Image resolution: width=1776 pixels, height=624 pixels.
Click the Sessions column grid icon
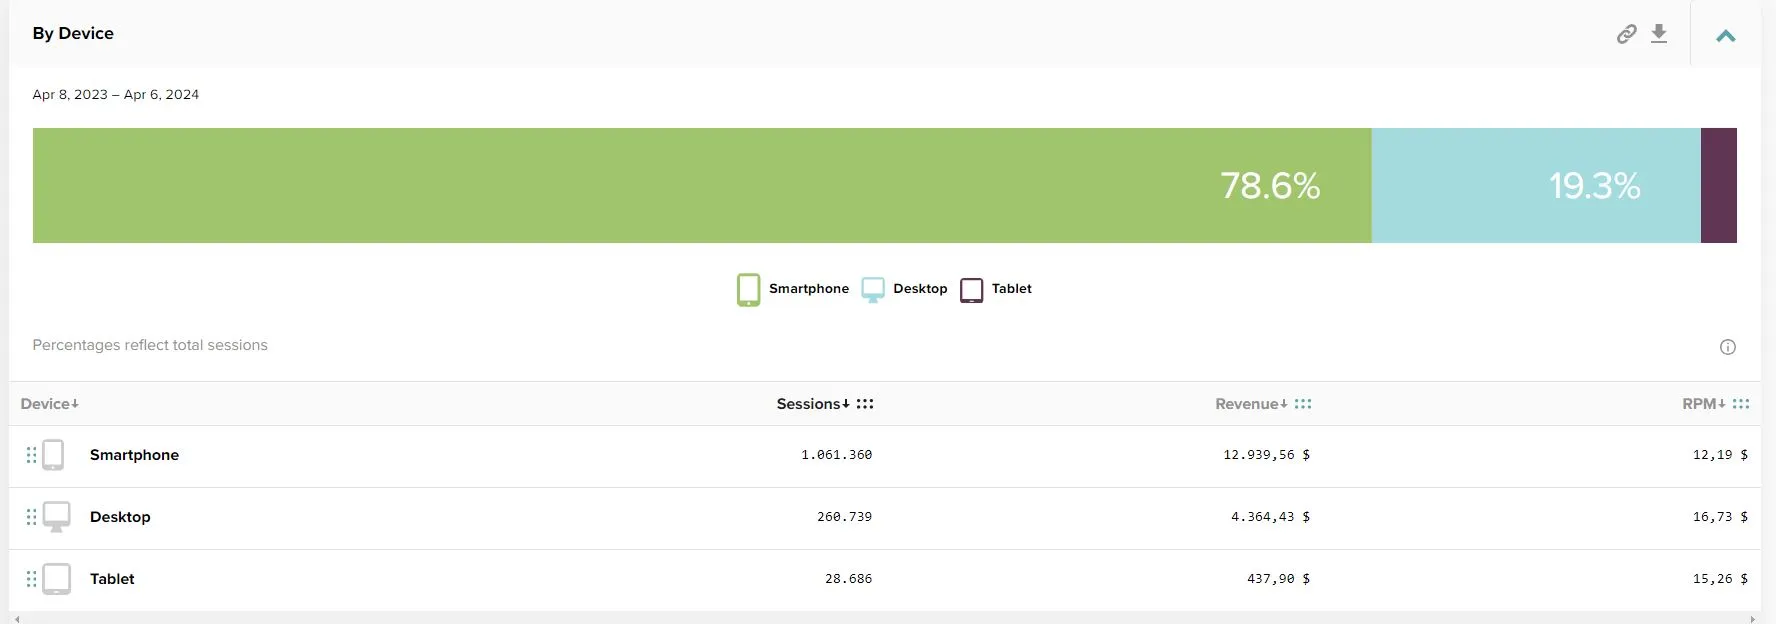click(x=865, y=404)
